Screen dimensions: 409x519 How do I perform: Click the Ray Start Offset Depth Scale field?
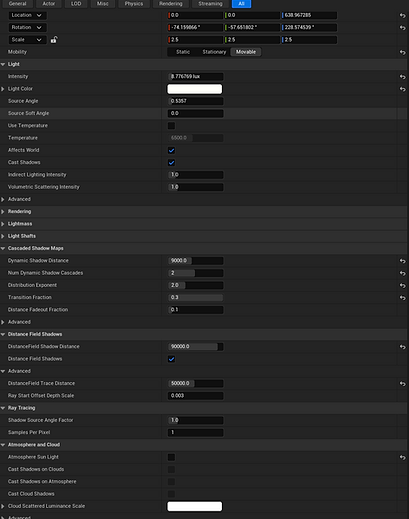coord(195,396)
